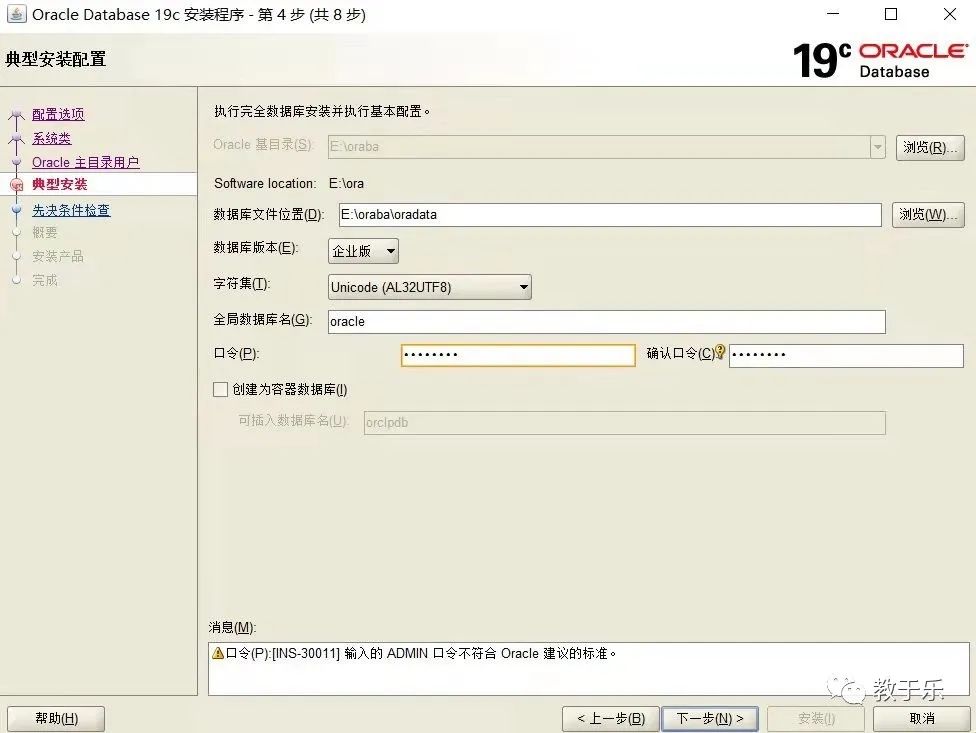Screen dimensions: 976x733
Task: Click 安装产品 step in sidebar
Action: point(58,256)
